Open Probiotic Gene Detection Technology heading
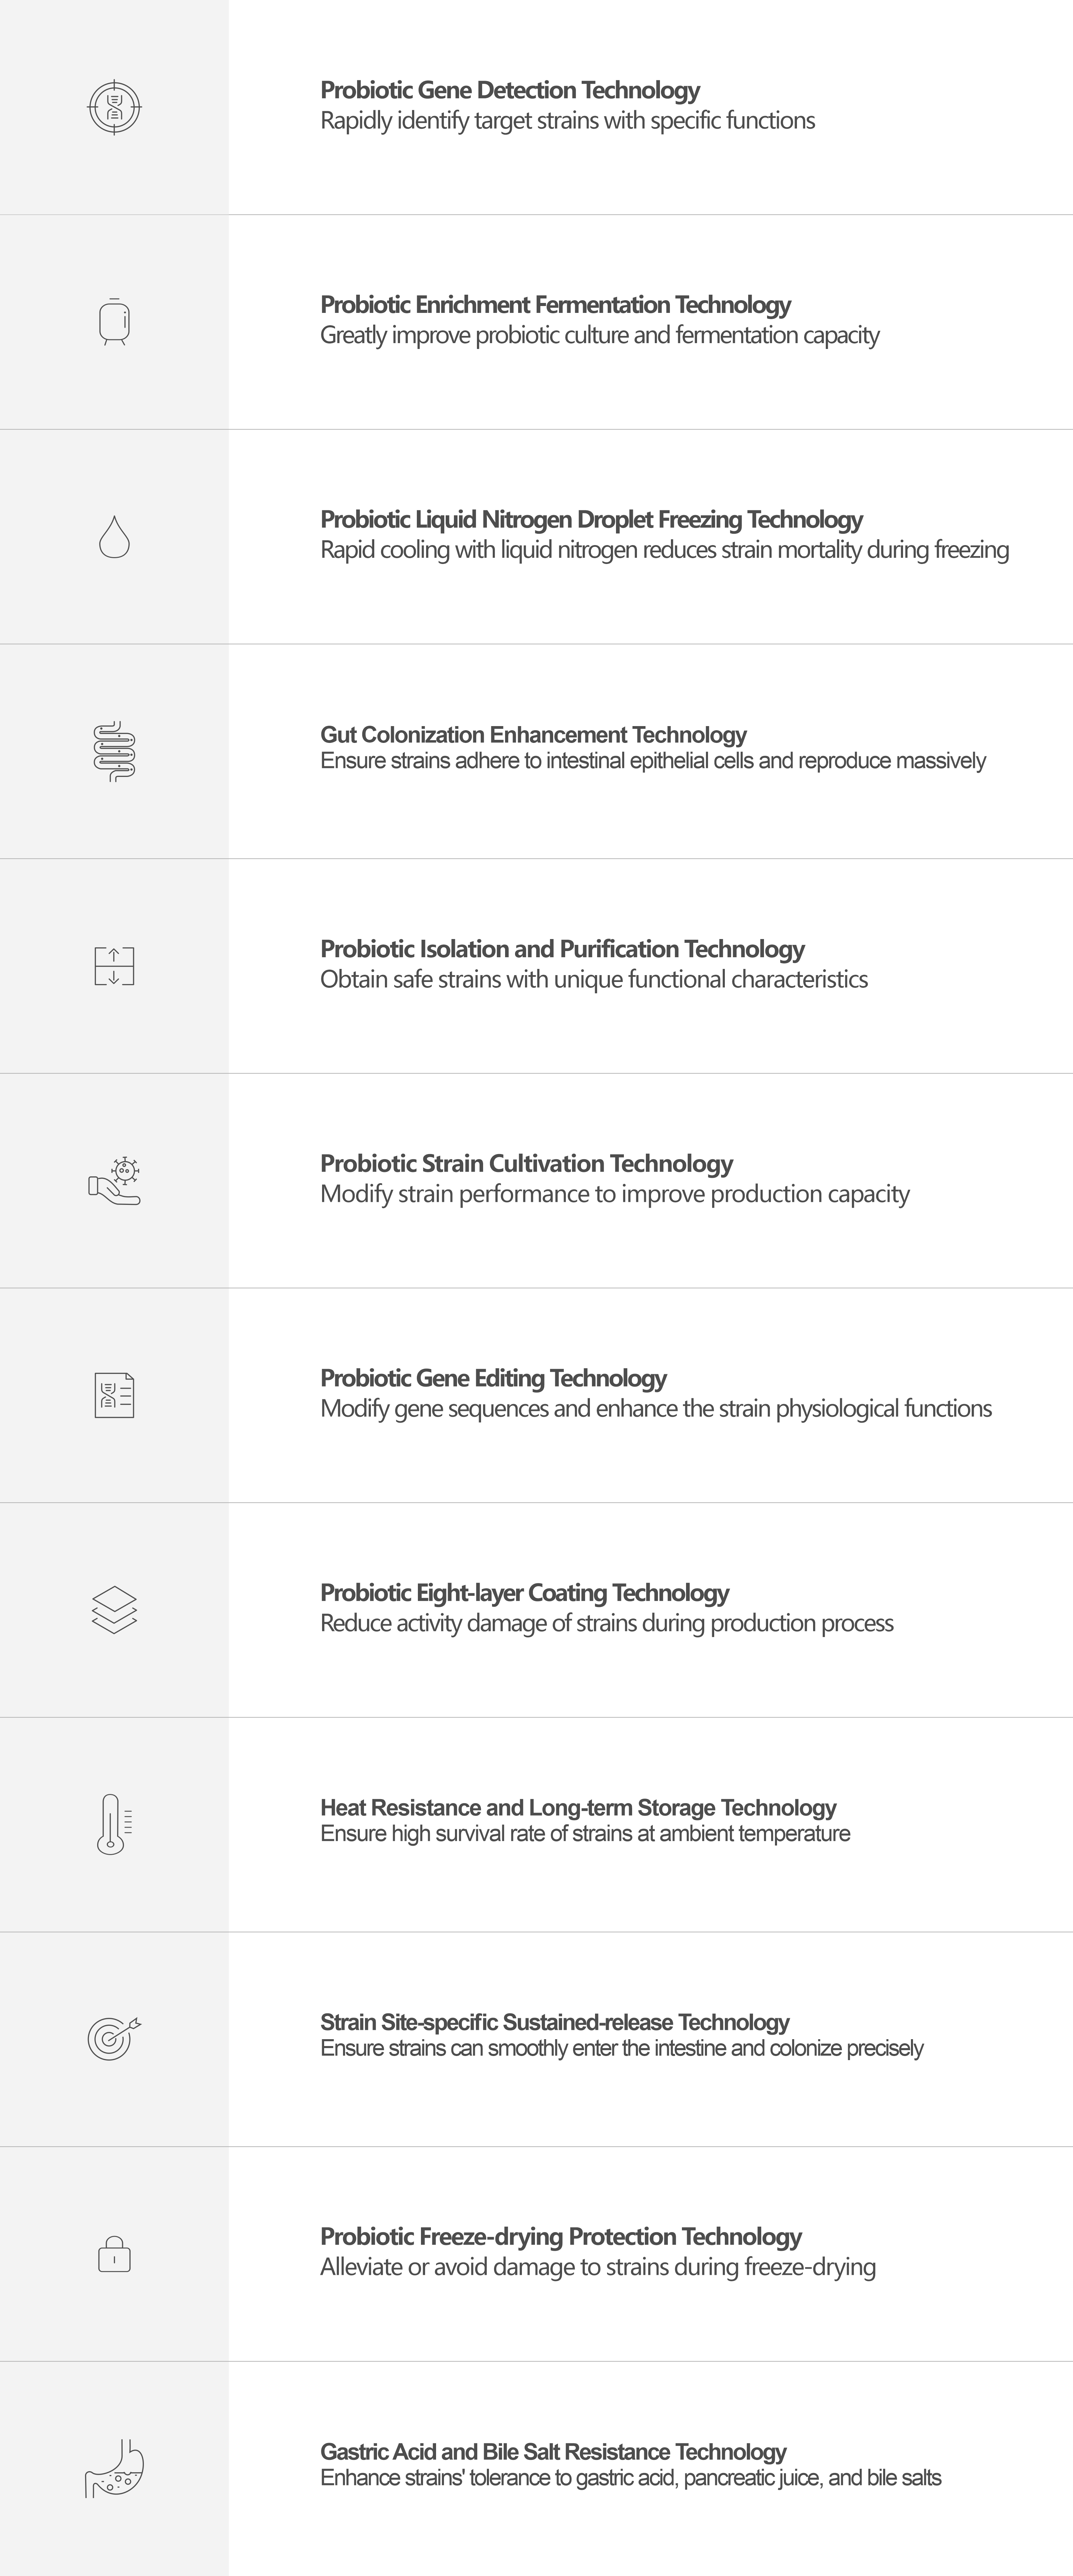The height and width of the screenshot is (2576, 1073). [x=510, y=90]
